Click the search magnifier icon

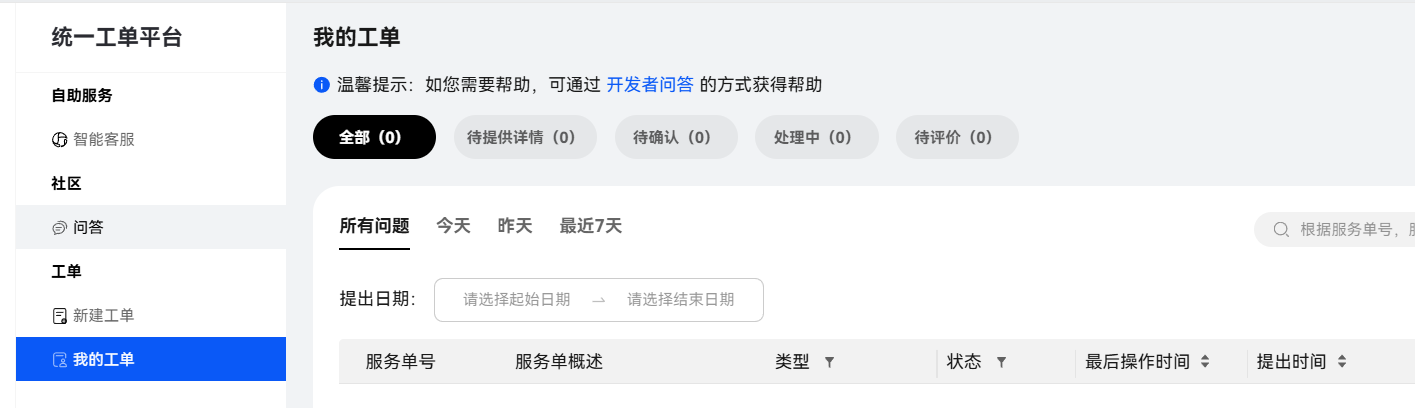(1280, 230)
